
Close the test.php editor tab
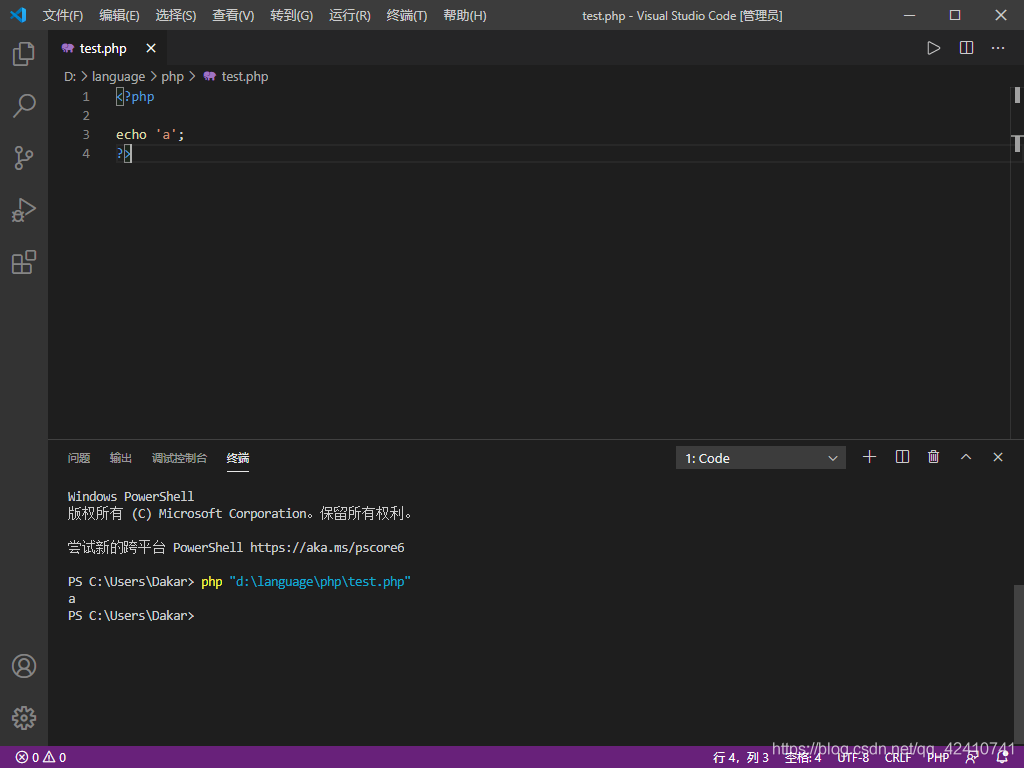151,48
